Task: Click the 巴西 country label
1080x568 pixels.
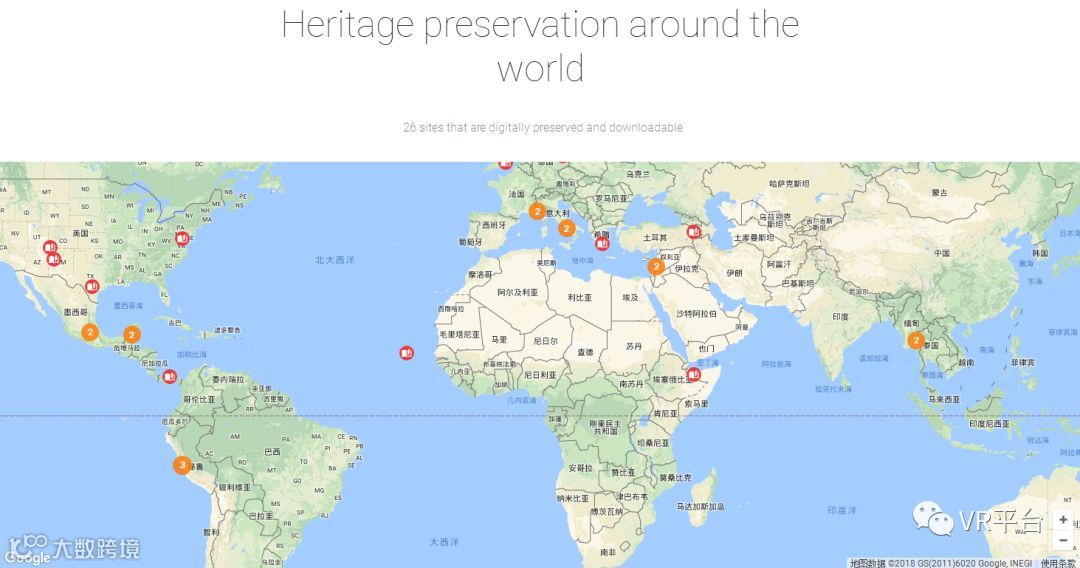Action: pos(272,452)
